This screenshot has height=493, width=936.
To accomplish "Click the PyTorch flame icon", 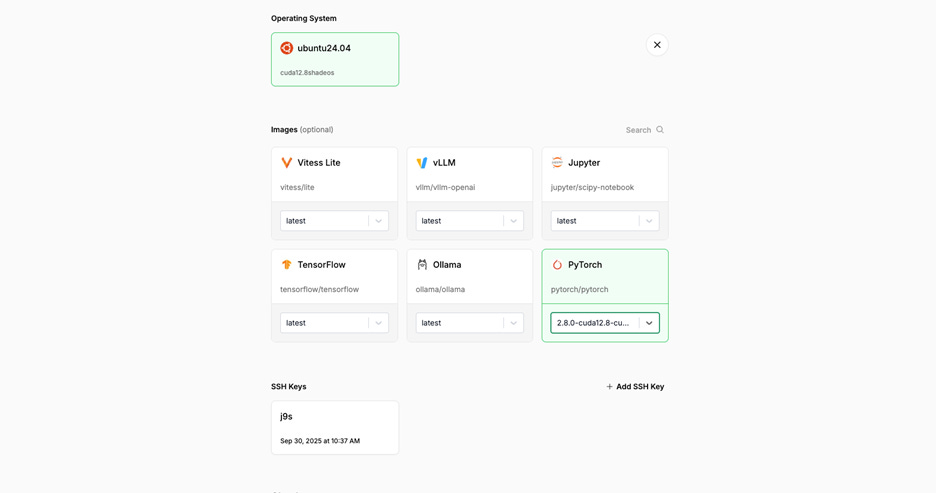I will tap(557, 264).
